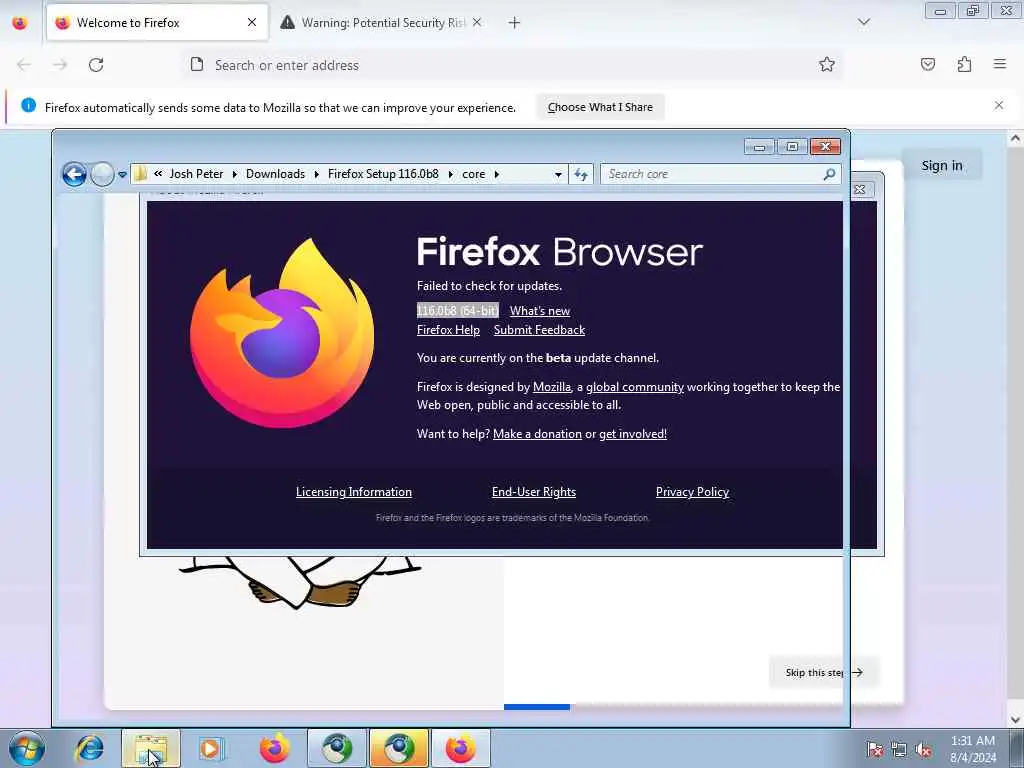This screenshot has height=768, width=1024.
Task: Open the Save to Pocket icon
Action: (928, 64)
